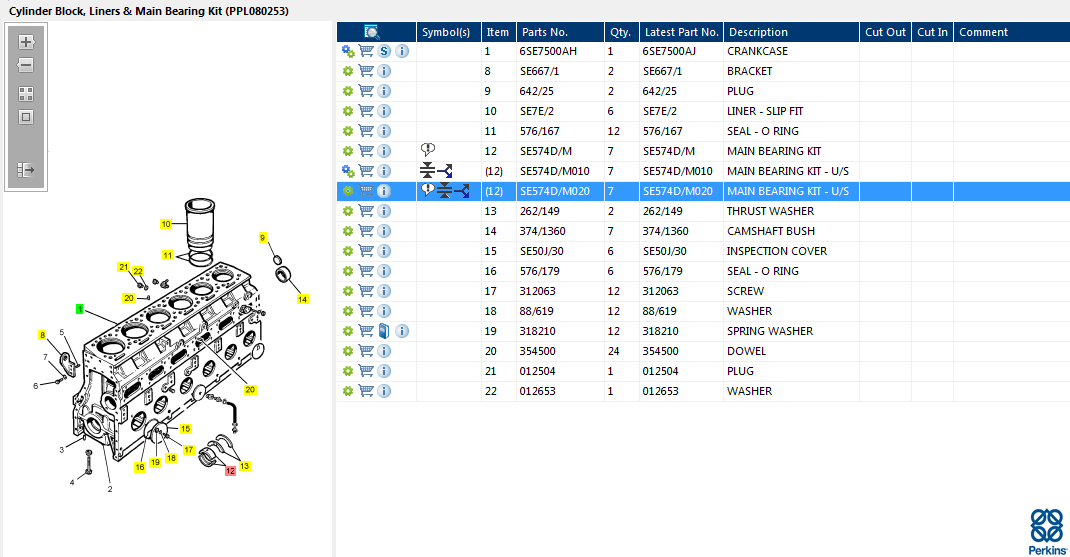Click the blue S icon on CRANKCASE row
This screenshot has height=557, width=1070.
384,51
